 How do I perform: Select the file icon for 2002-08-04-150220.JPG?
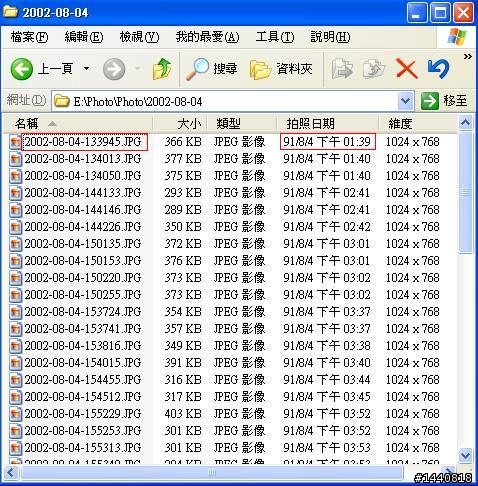(x=15, y=278)
